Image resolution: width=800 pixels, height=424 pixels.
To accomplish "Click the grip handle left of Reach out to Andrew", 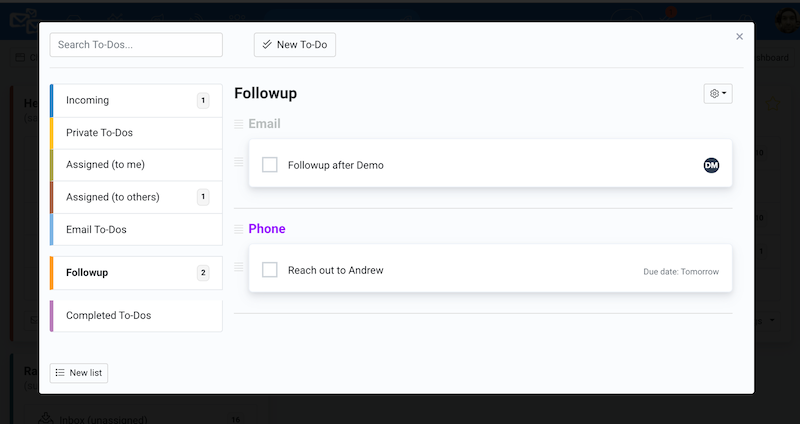I will click(238, 267).
